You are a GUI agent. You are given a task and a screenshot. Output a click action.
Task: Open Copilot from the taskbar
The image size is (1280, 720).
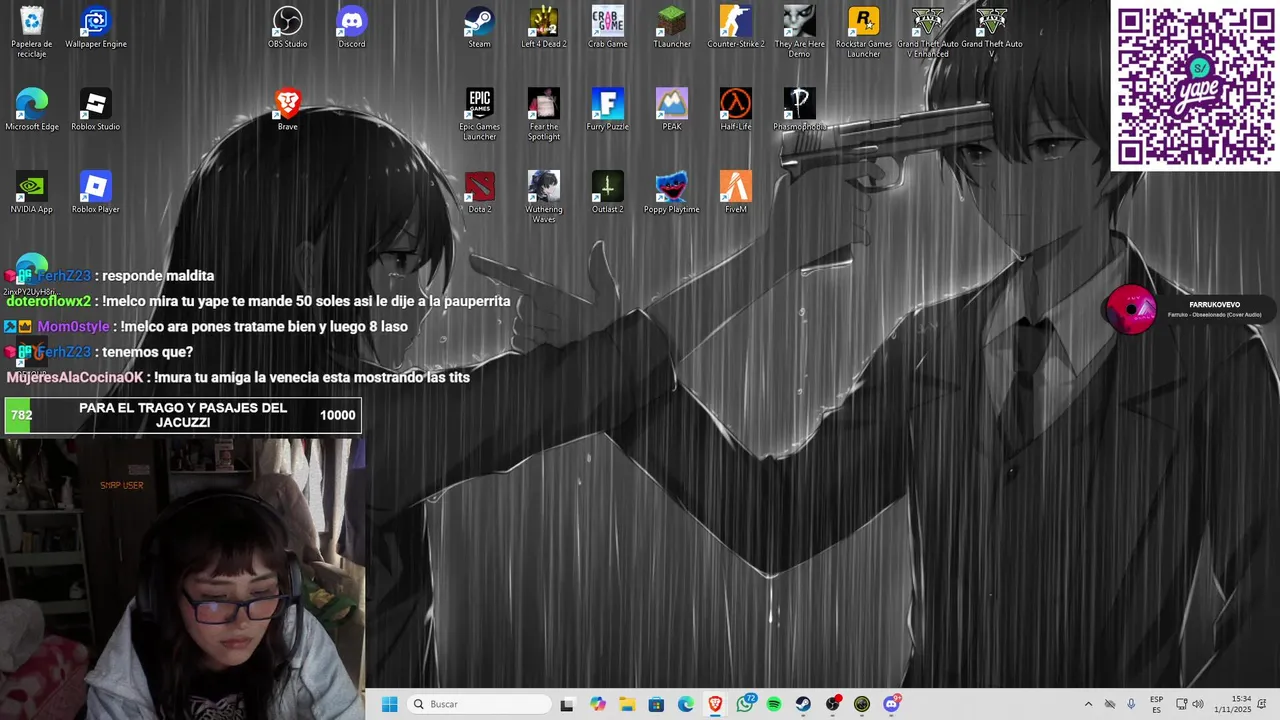tap(598, 704)
